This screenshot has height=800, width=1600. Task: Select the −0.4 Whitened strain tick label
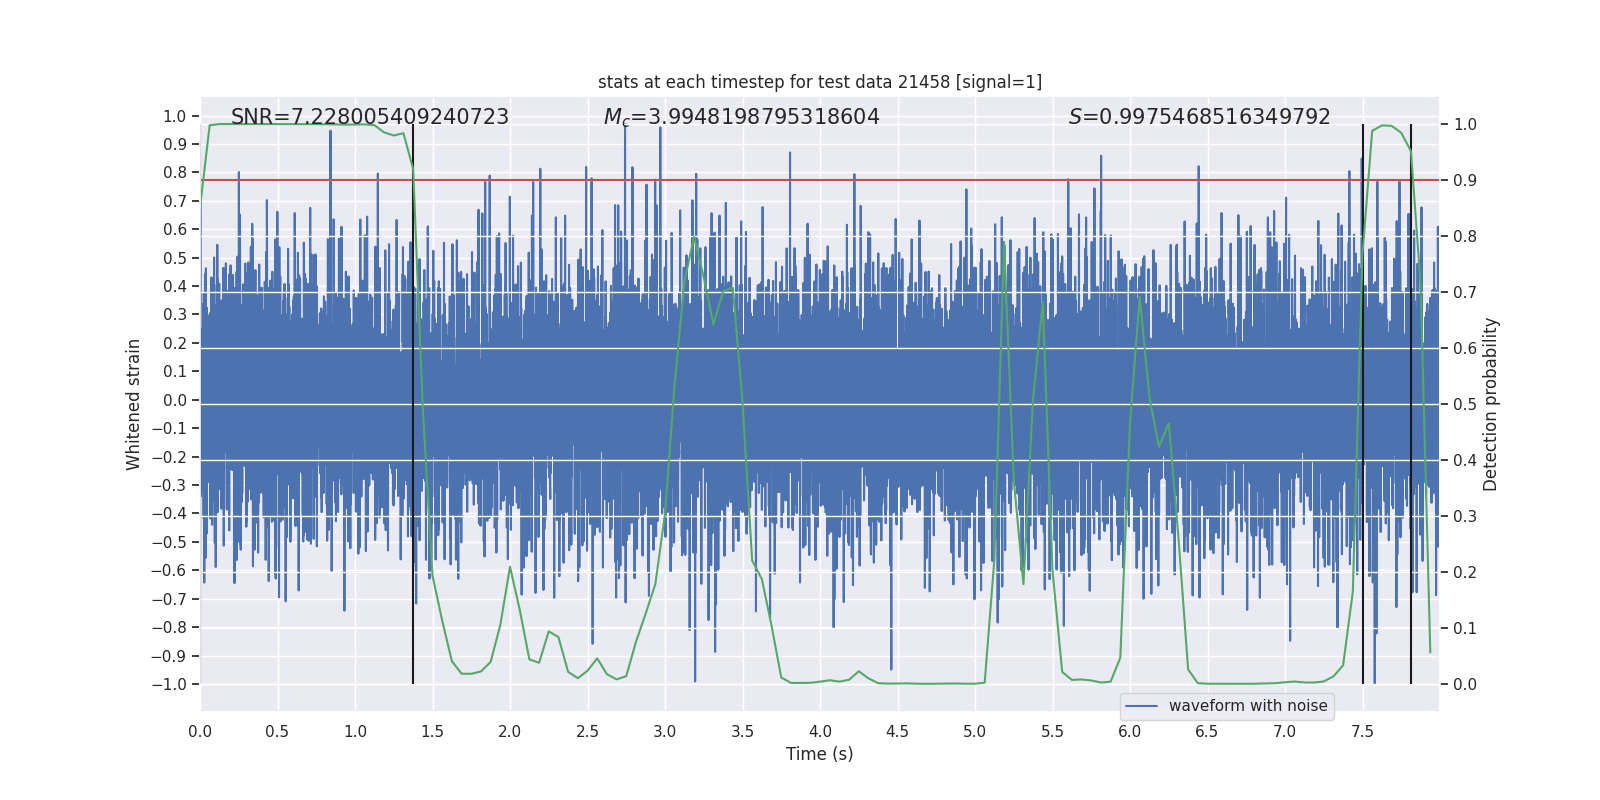(169, 514)
